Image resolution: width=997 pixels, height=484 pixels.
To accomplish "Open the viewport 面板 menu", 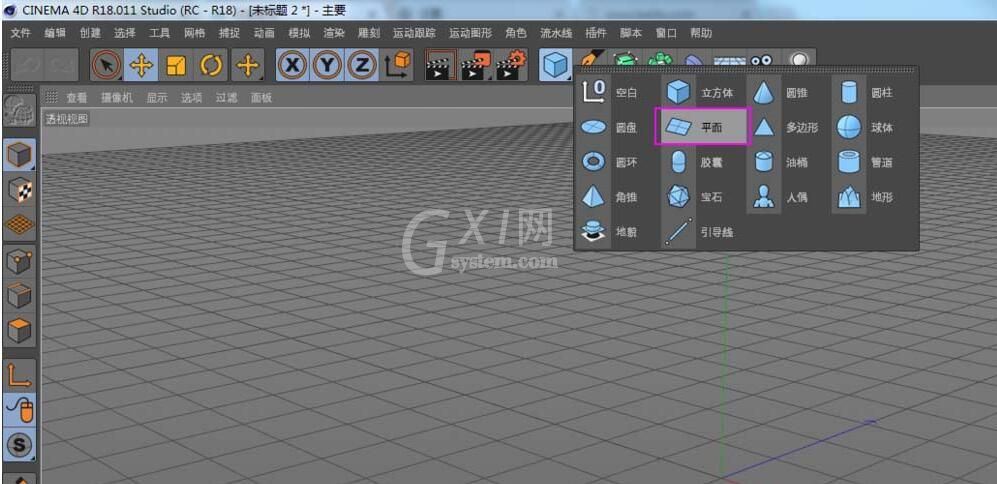I will point(261,98).
